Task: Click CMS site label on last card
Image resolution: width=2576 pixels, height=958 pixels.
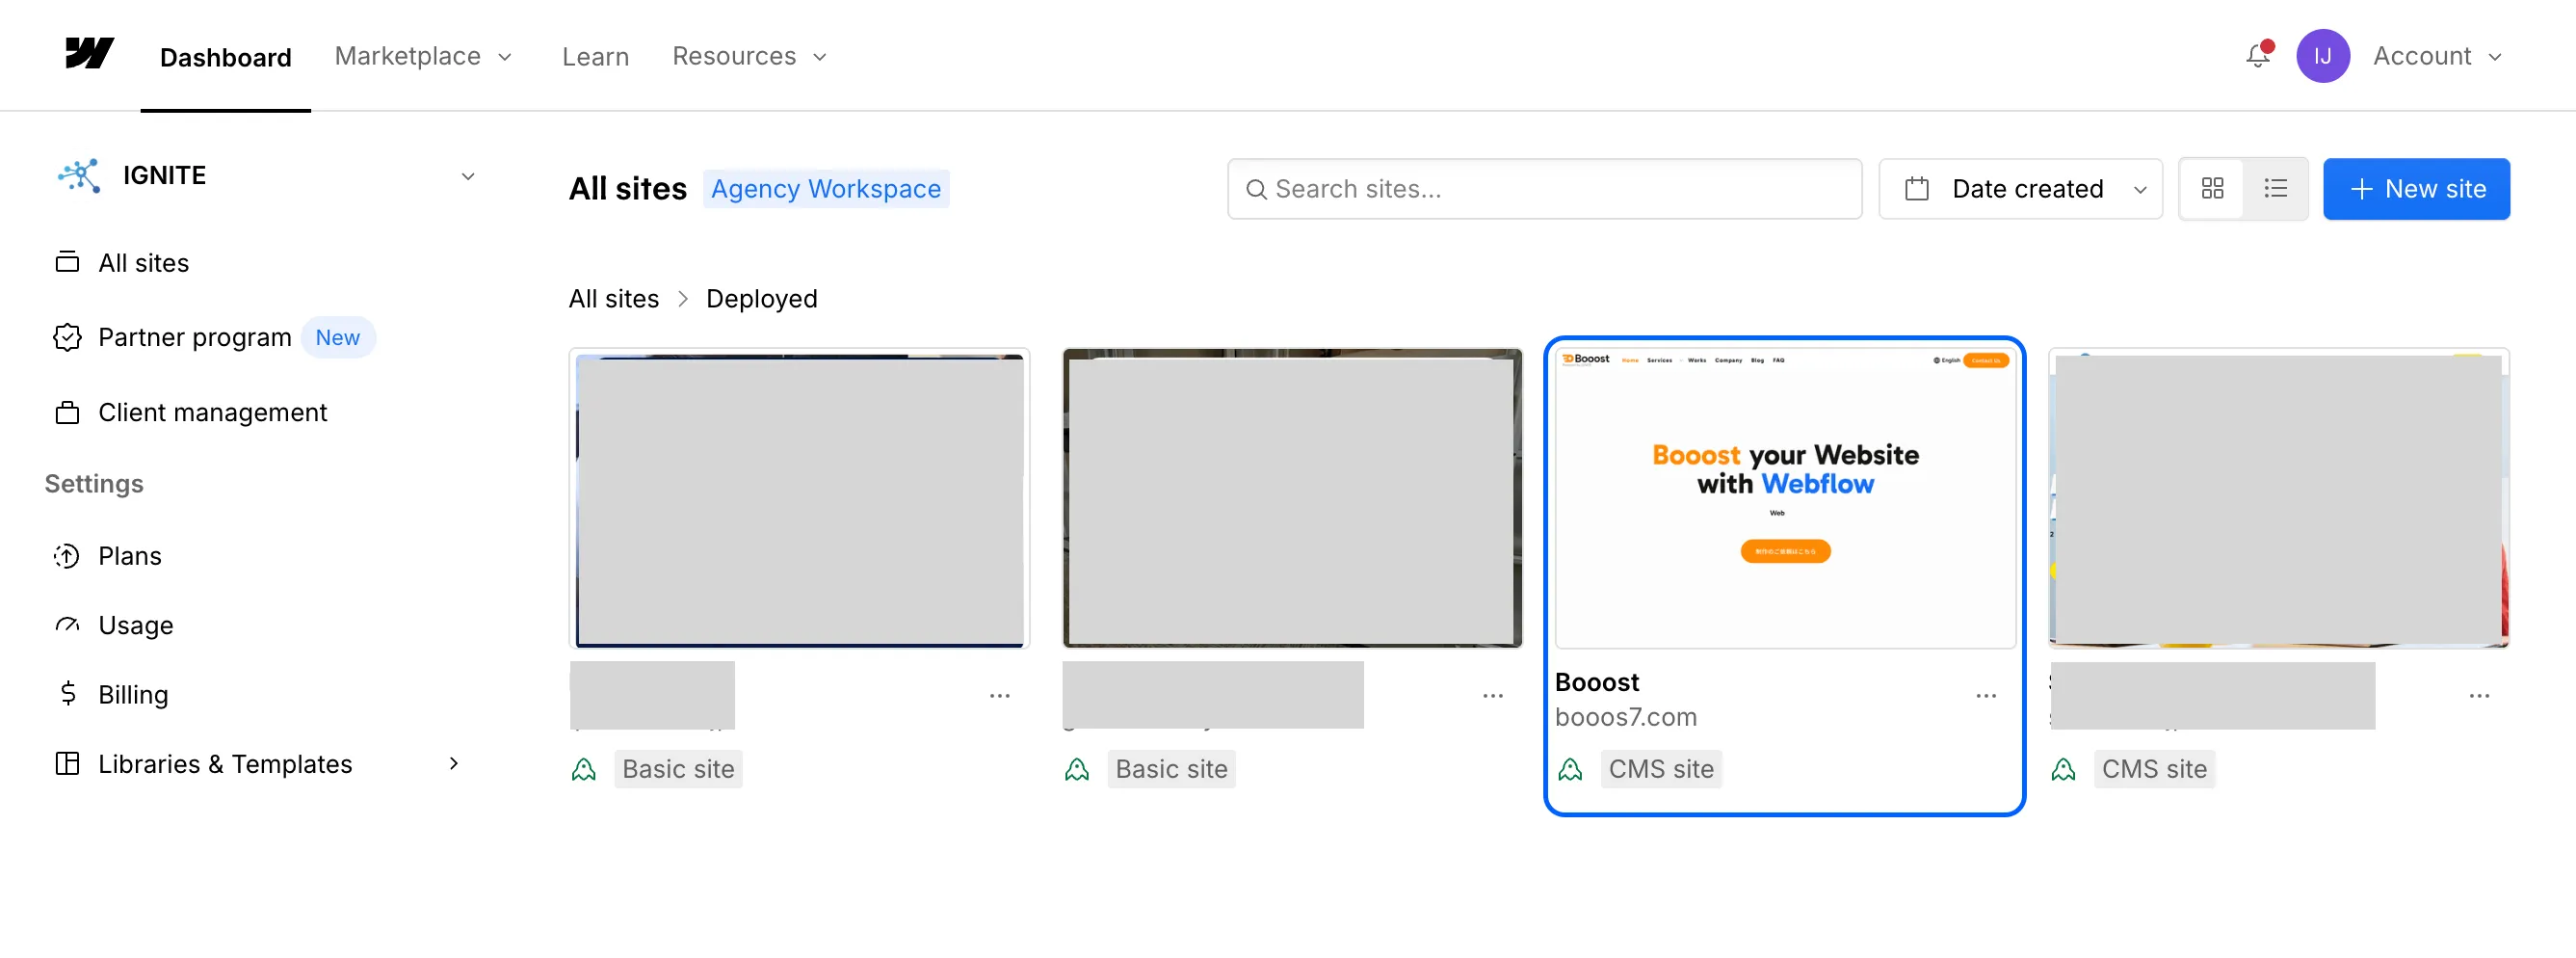Action: (2154, 768)
